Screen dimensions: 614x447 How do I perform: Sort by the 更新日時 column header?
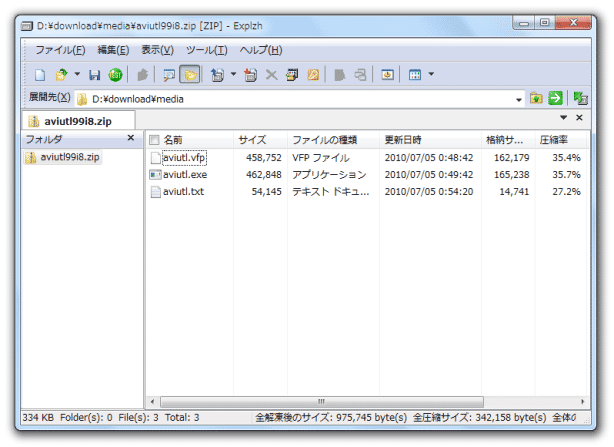pyautogui.click(x=430, y=140)
